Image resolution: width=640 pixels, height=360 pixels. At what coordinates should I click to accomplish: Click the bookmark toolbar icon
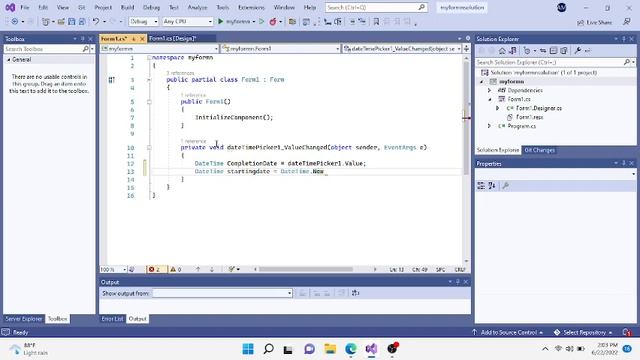pos(376,22)
